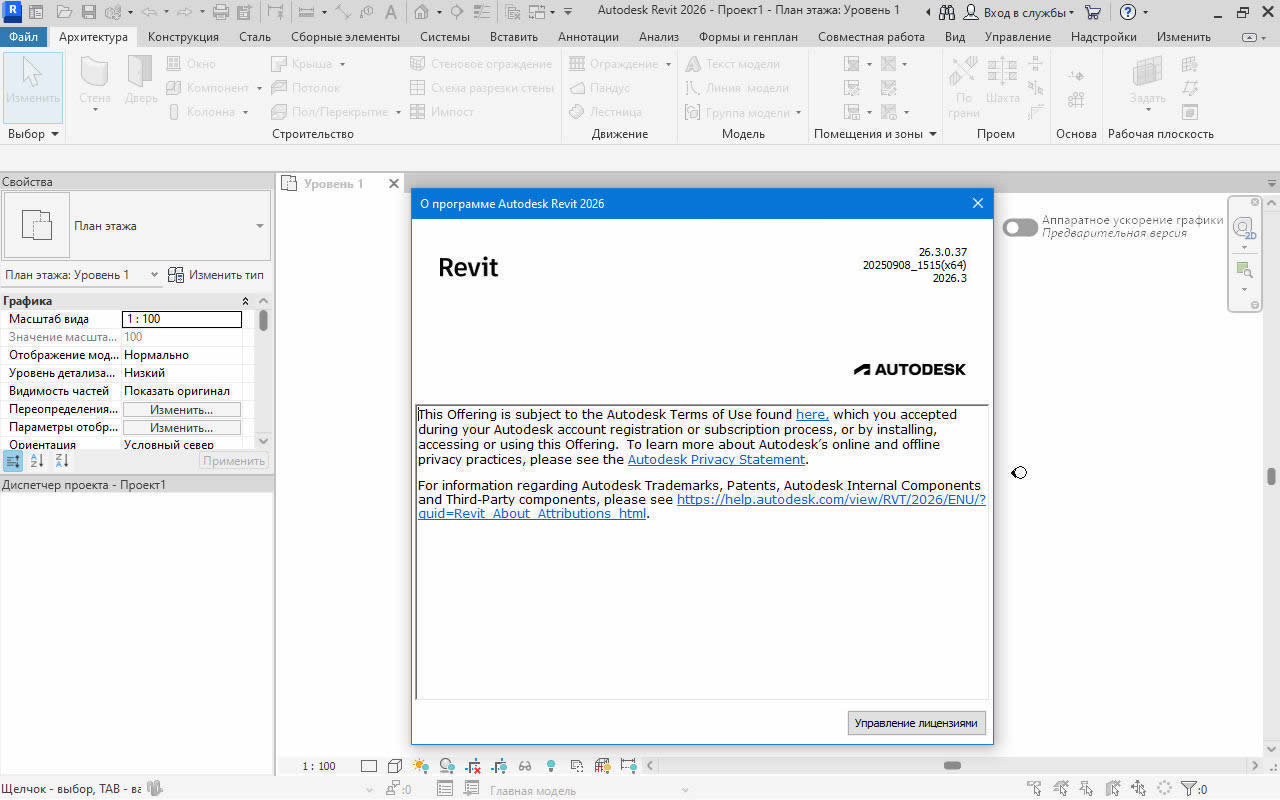
Task: Click the visual style cube icon
Action: click(x=395, y=766)
